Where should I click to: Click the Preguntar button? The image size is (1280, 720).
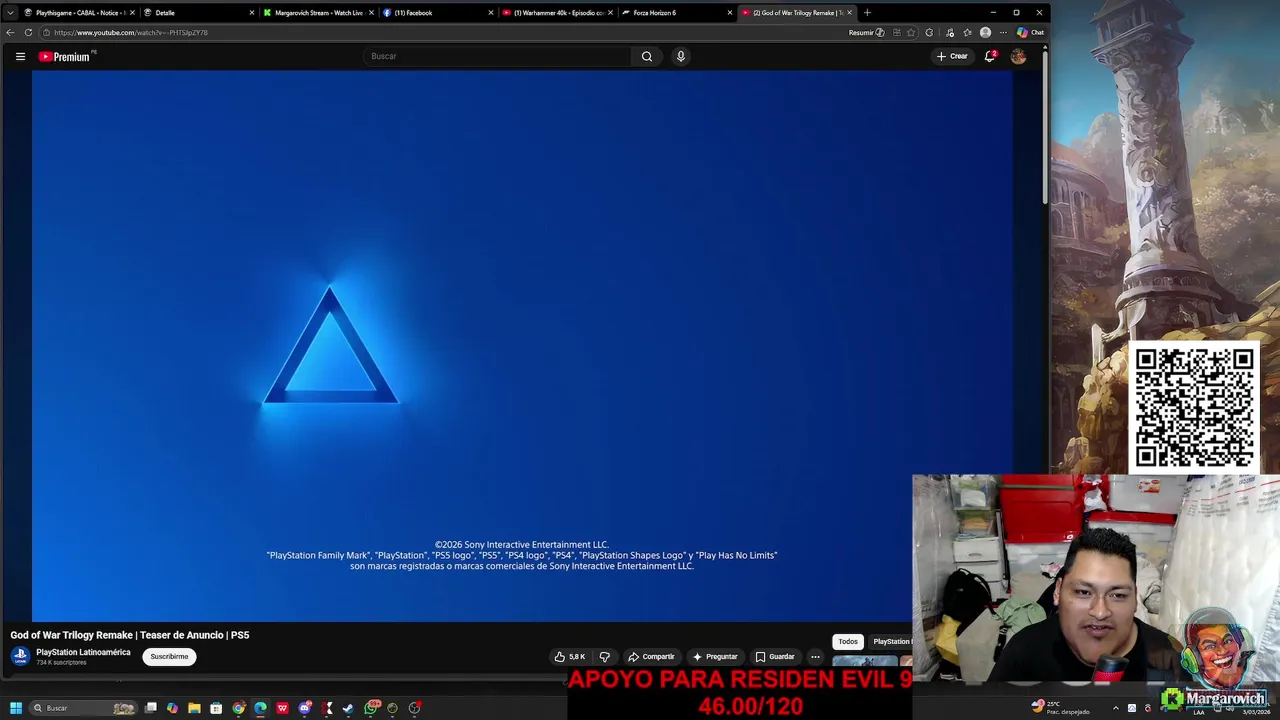click(715, 657)
